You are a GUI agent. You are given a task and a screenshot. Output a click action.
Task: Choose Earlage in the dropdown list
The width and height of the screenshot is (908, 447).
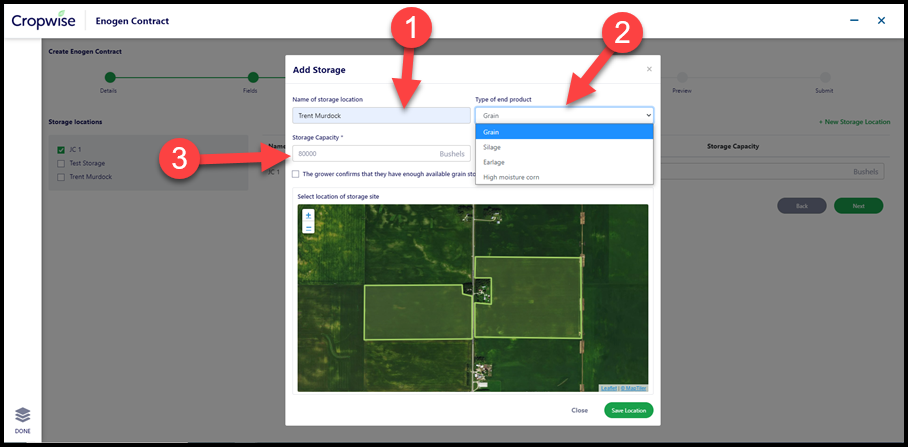[x=564, y=162]
